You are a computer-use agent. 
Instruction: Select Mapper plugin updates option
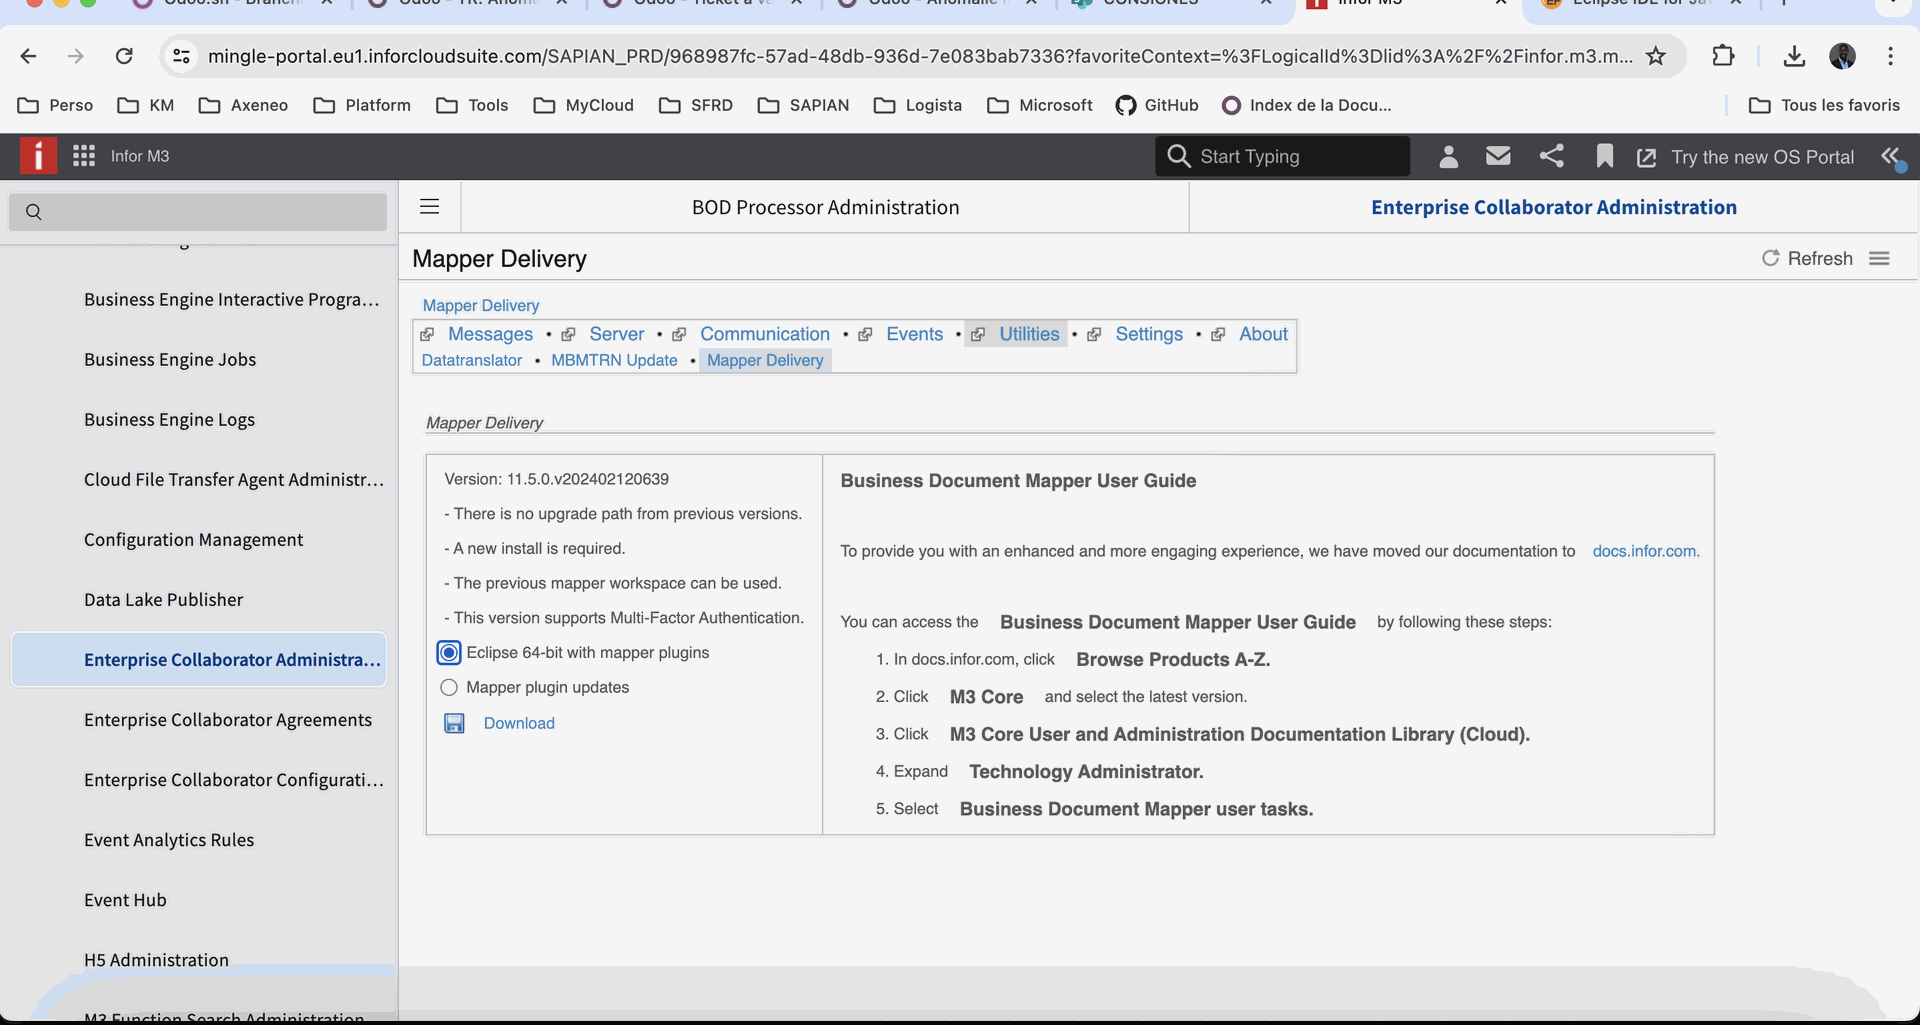point(449,688)
